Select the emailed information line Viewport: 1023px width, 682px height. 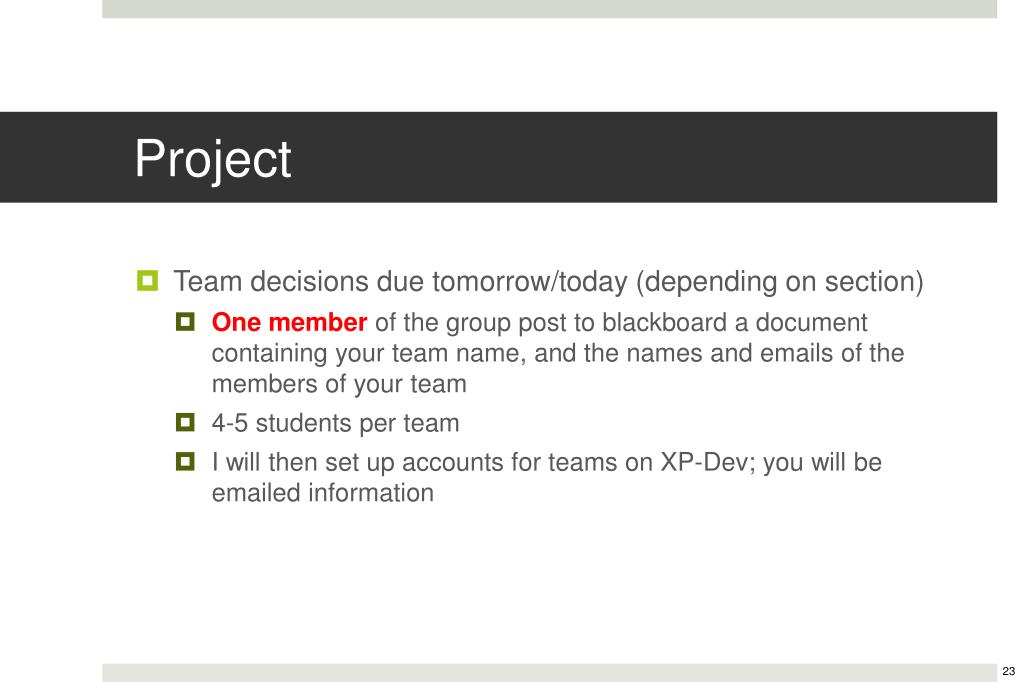coord(322,493)
